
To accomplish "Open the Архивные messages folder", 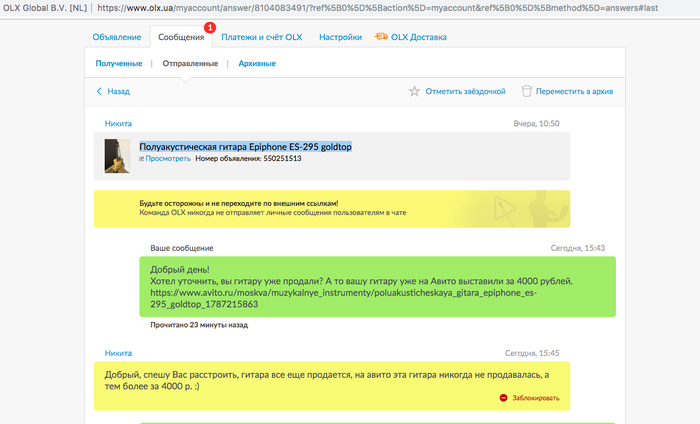I will [x=257, y=63].
